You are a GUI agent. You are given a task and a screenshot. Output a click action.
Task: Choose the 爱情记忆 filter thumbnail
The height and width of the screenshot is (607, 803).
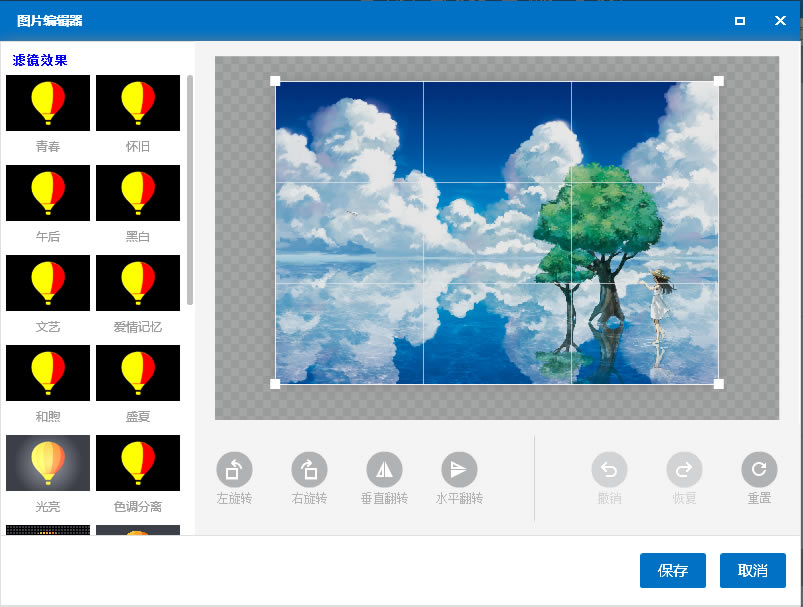(138, 283)
